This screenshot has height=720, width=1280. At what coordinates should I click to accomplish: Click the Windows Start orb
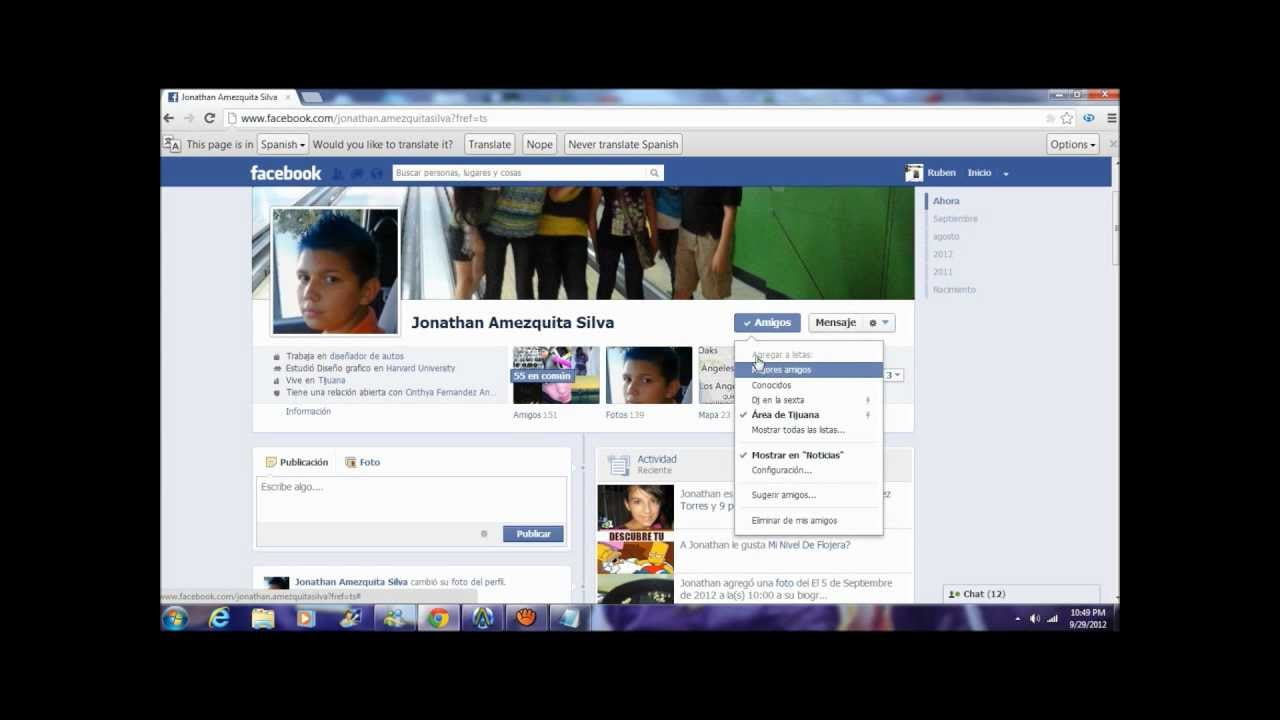coord(176,618)
